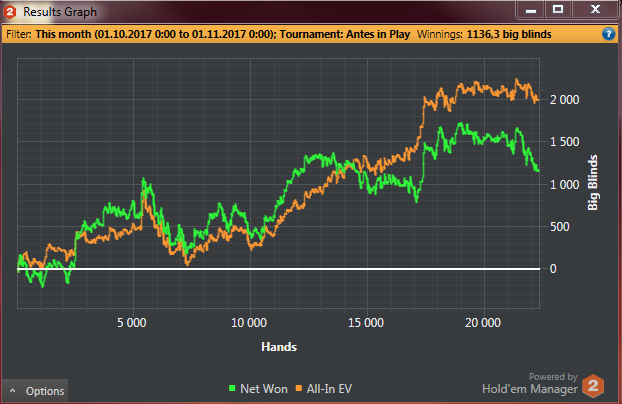Expand the Options panel
The height and width of the screenshot is (404, 622).
[35, 391]
